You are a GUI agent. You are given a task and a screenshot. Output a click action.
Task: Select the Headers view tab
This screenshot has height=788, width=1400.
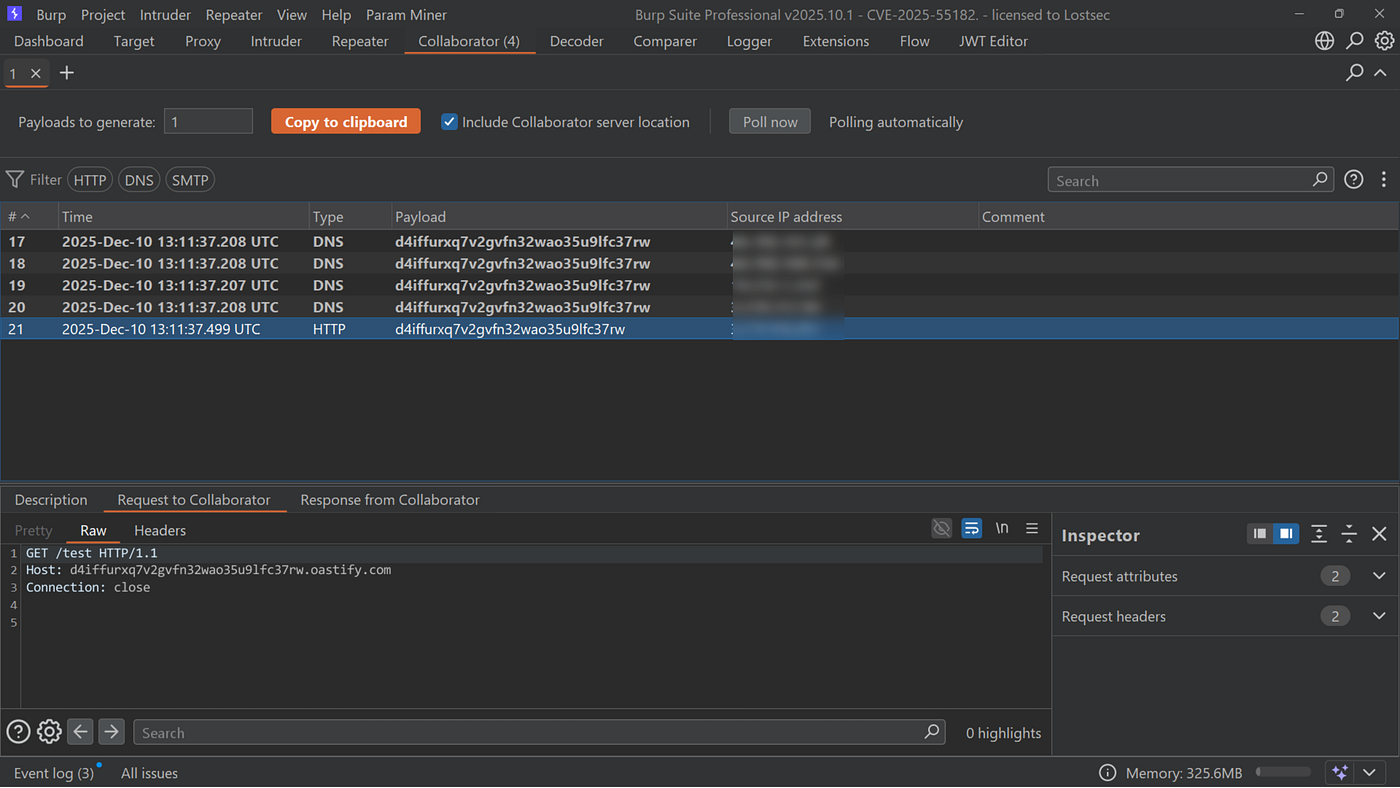[x=160, y=530]
